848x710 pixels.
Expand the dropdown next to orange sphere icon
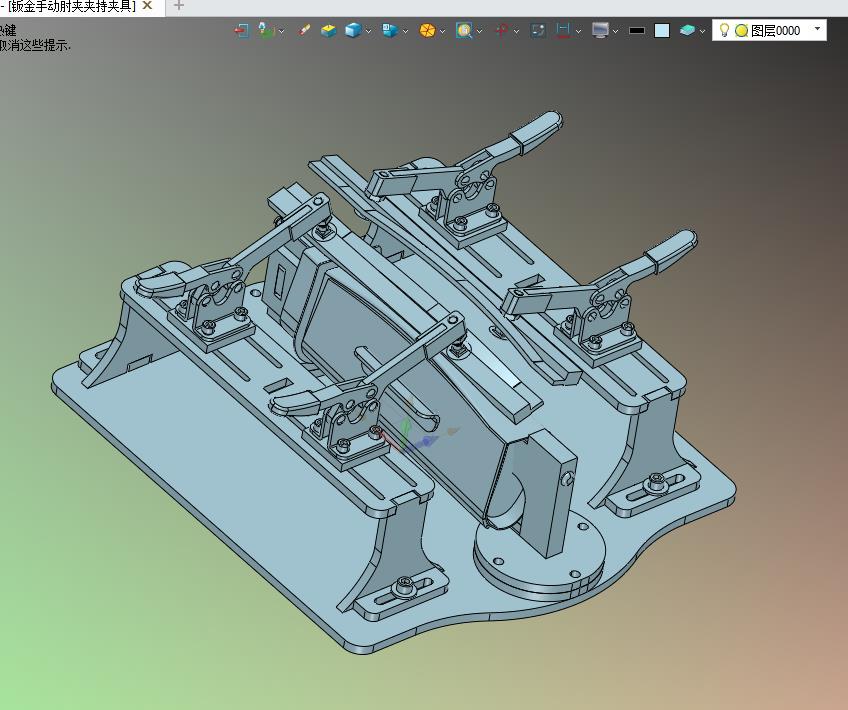coord(443,31)
